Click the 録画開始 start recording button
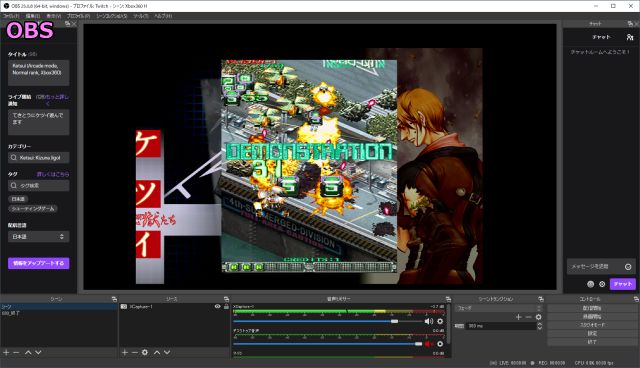Image resolution: width=640 pixels, height=368 pixels. (x=592, y=317)
